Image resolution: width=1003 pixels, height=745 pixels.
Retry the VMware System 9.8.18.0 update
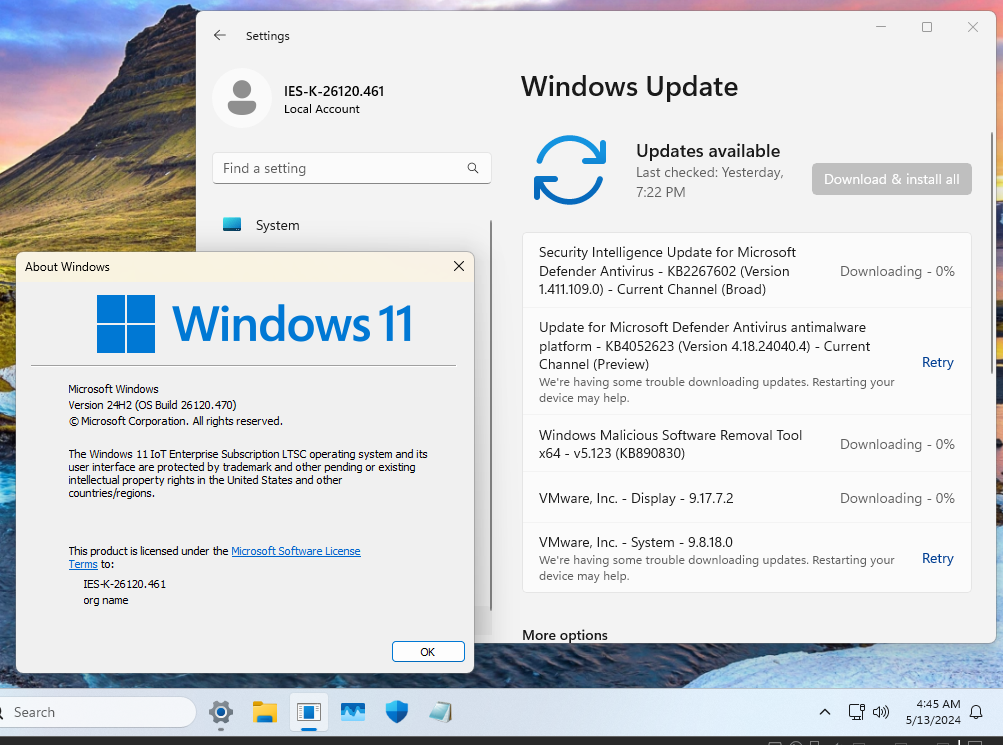(937, 558)
